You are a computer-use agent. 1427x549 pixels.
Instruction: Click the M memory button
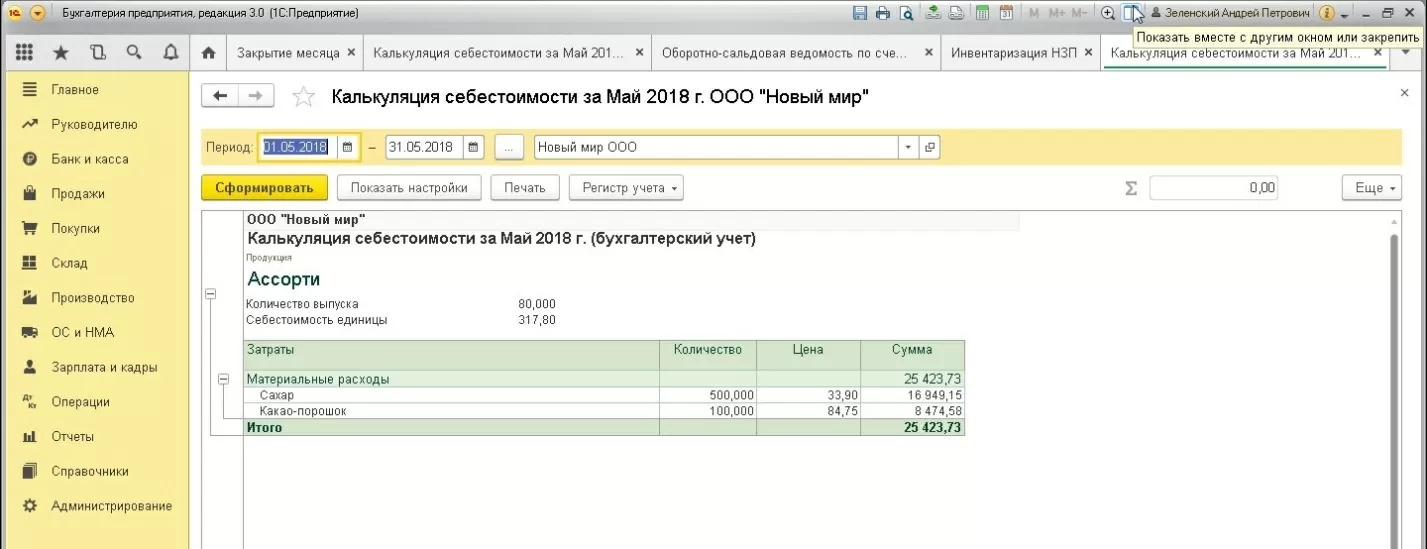tap(1034, 13)
